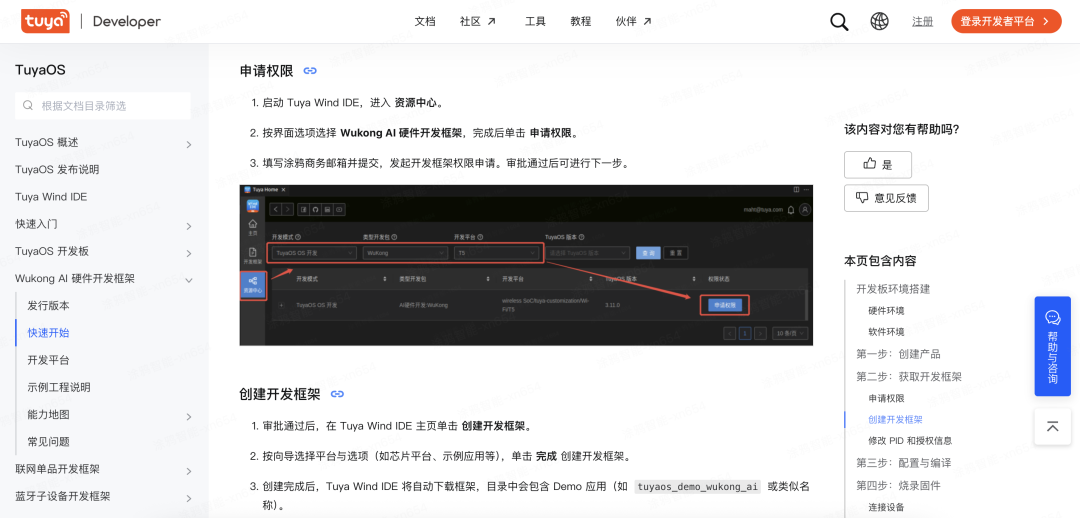Open 文档 in top navigation

pyautogui.click(x=425, y=21)
